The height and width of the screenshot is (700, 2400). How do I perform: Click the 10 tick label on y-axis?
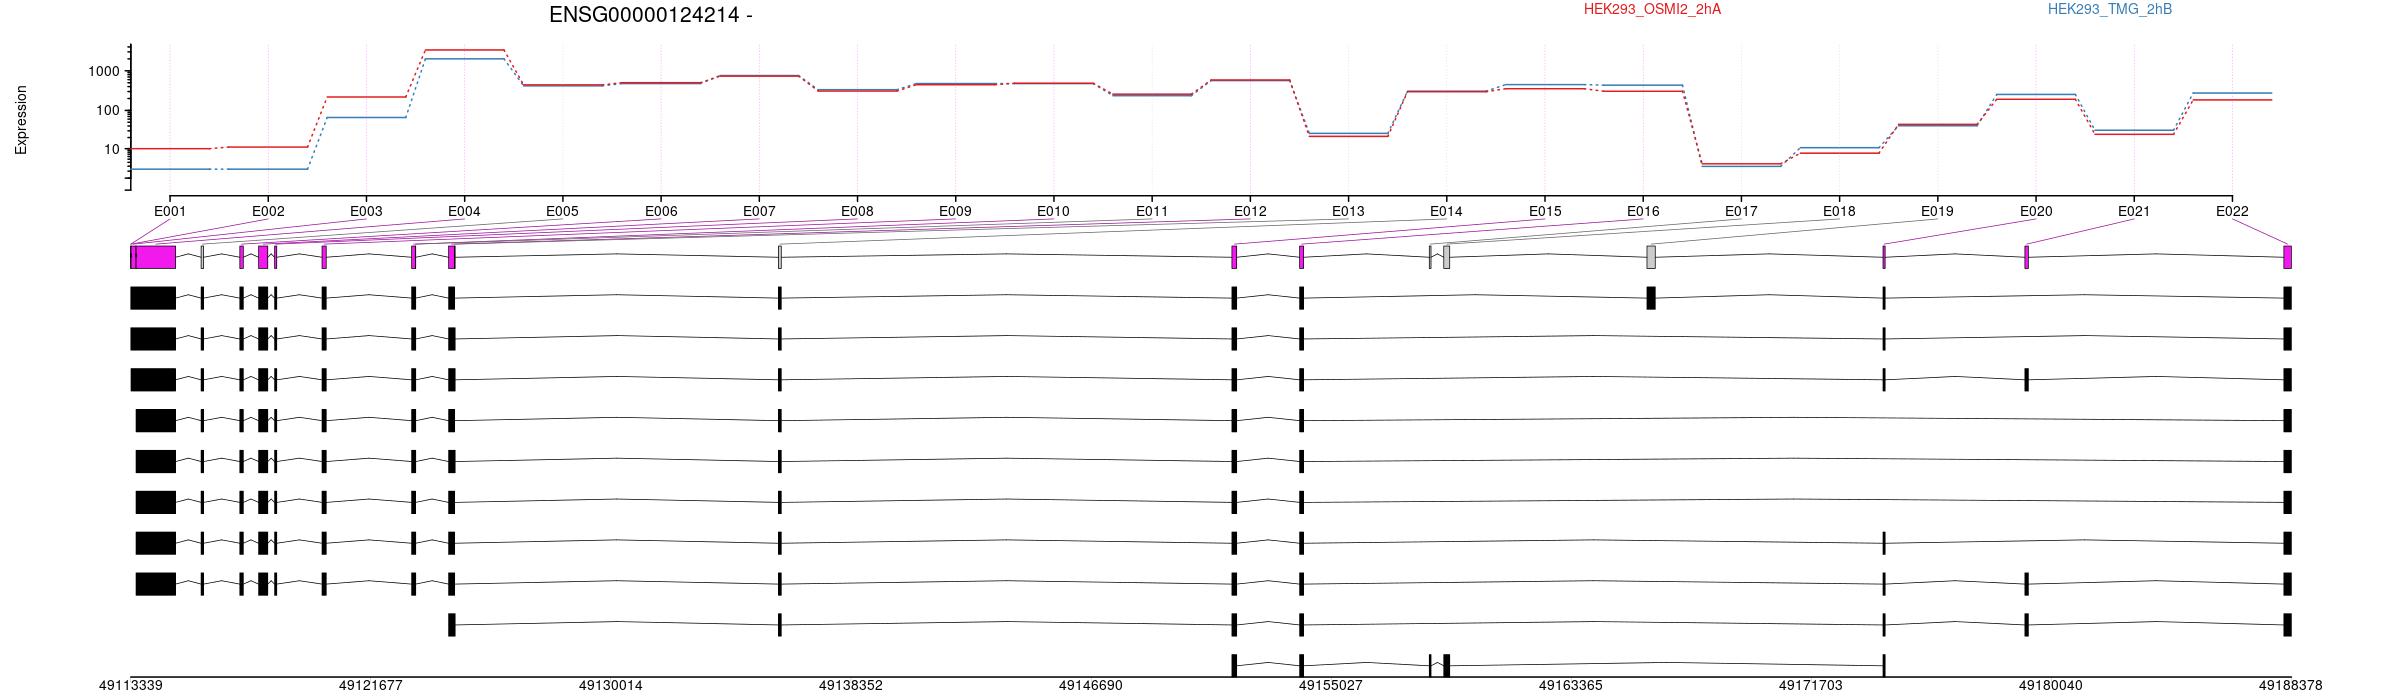pos(114,149)
